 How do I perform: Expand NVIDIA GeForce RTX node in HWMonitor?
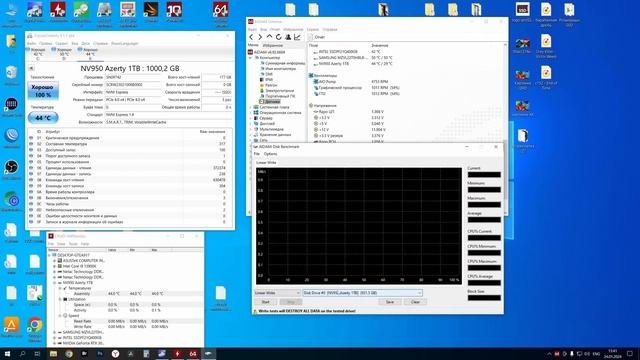tap(55, 343)
